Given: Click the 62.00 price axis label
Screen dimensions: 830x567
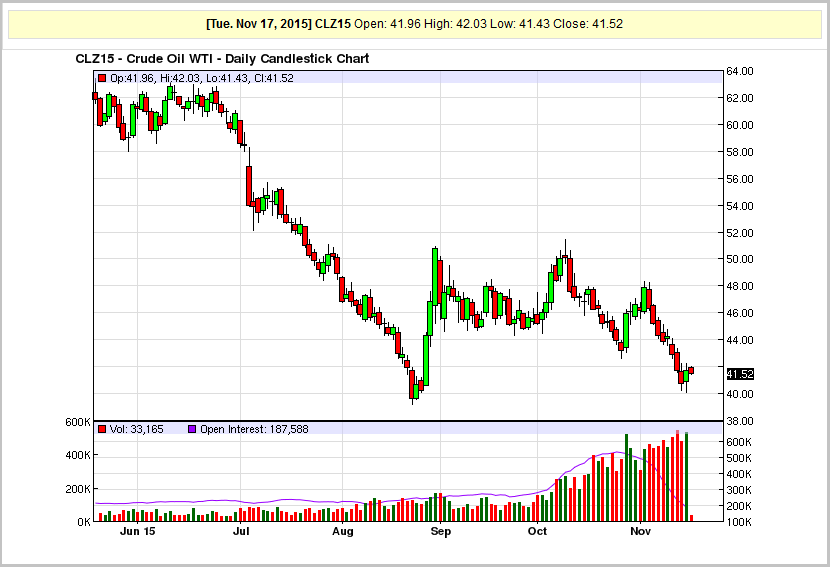Looking at the screenshot, I should (739, 98).
